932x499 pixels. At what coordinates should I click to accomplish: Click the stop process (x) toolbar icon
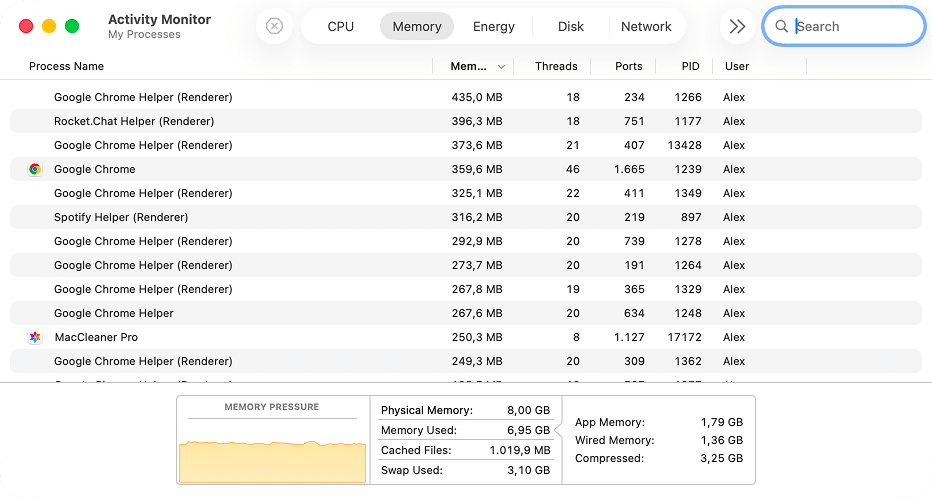click(274, 26)
